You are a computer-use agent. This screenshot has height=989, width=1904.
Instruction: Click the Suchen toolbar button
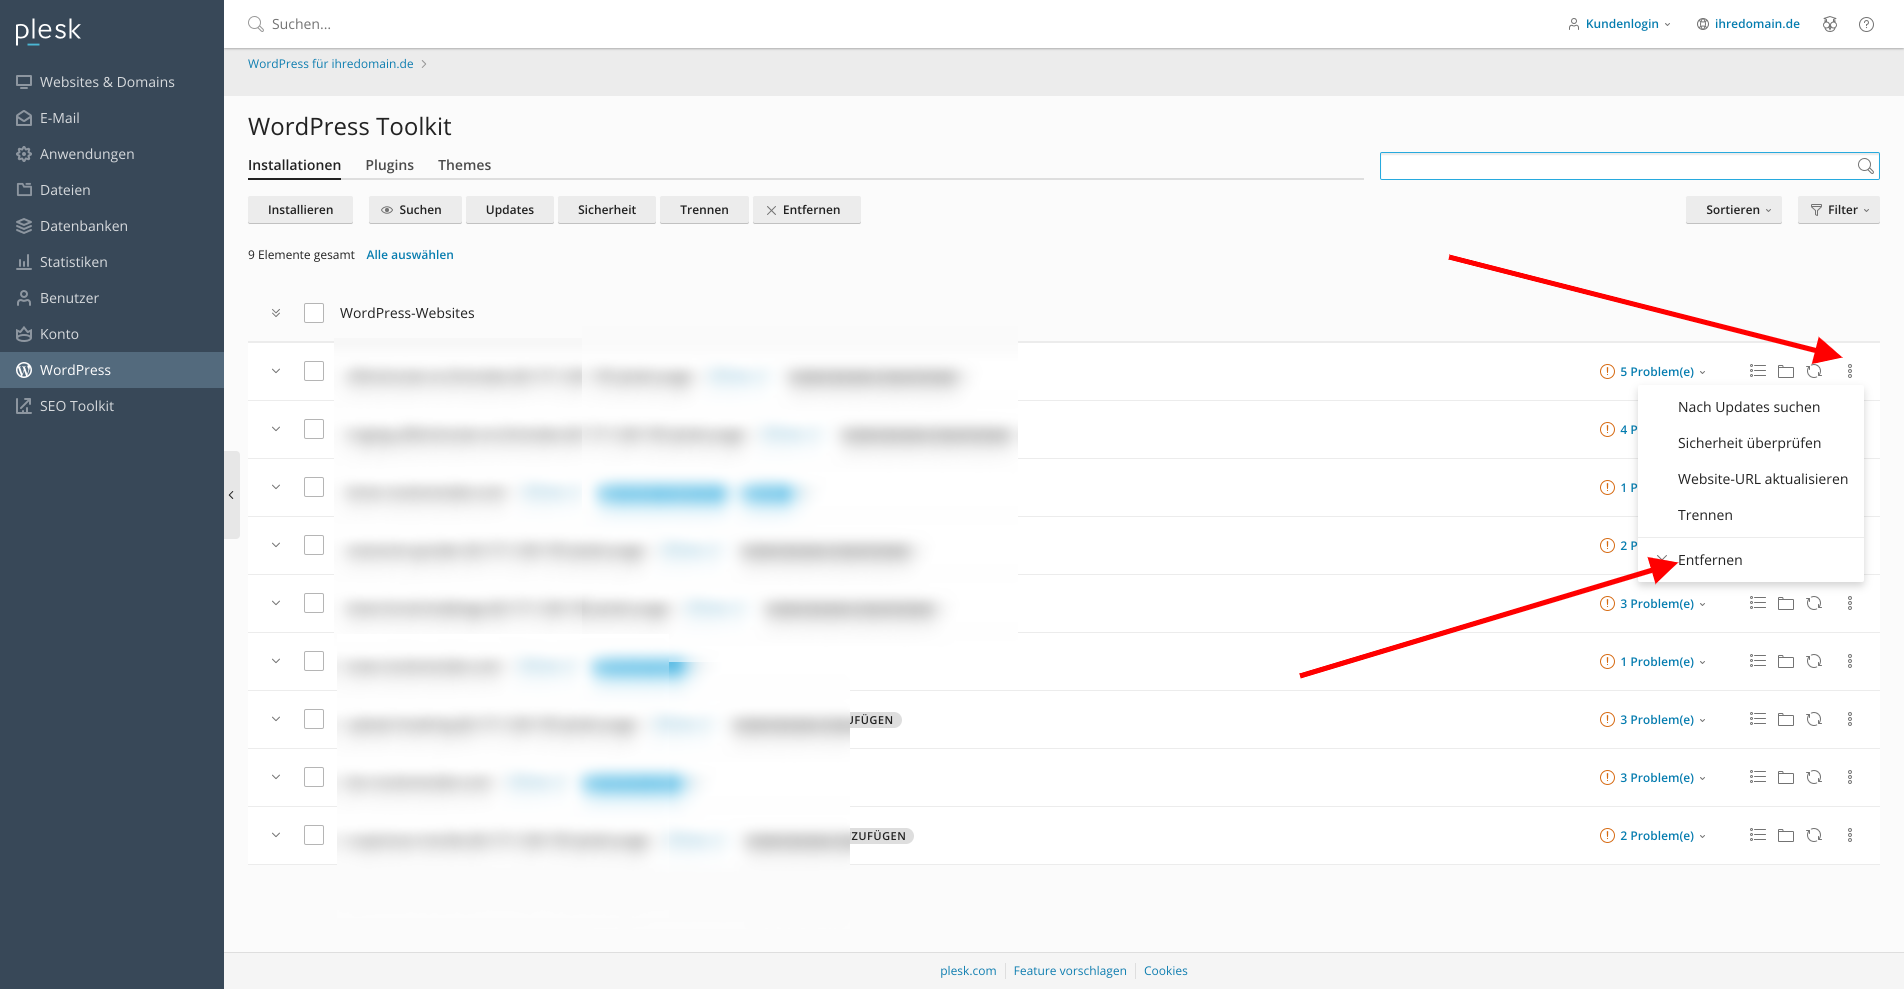coord(415,210)
